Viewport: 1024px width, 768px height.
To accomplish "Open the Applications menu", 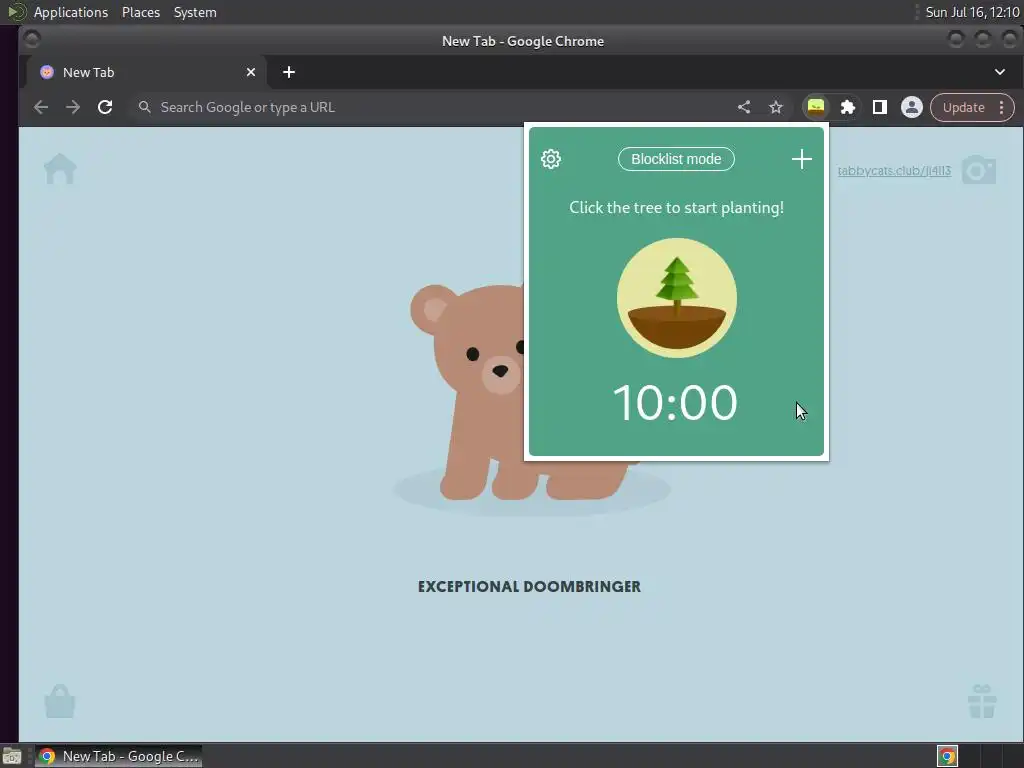I will (71, 12).
